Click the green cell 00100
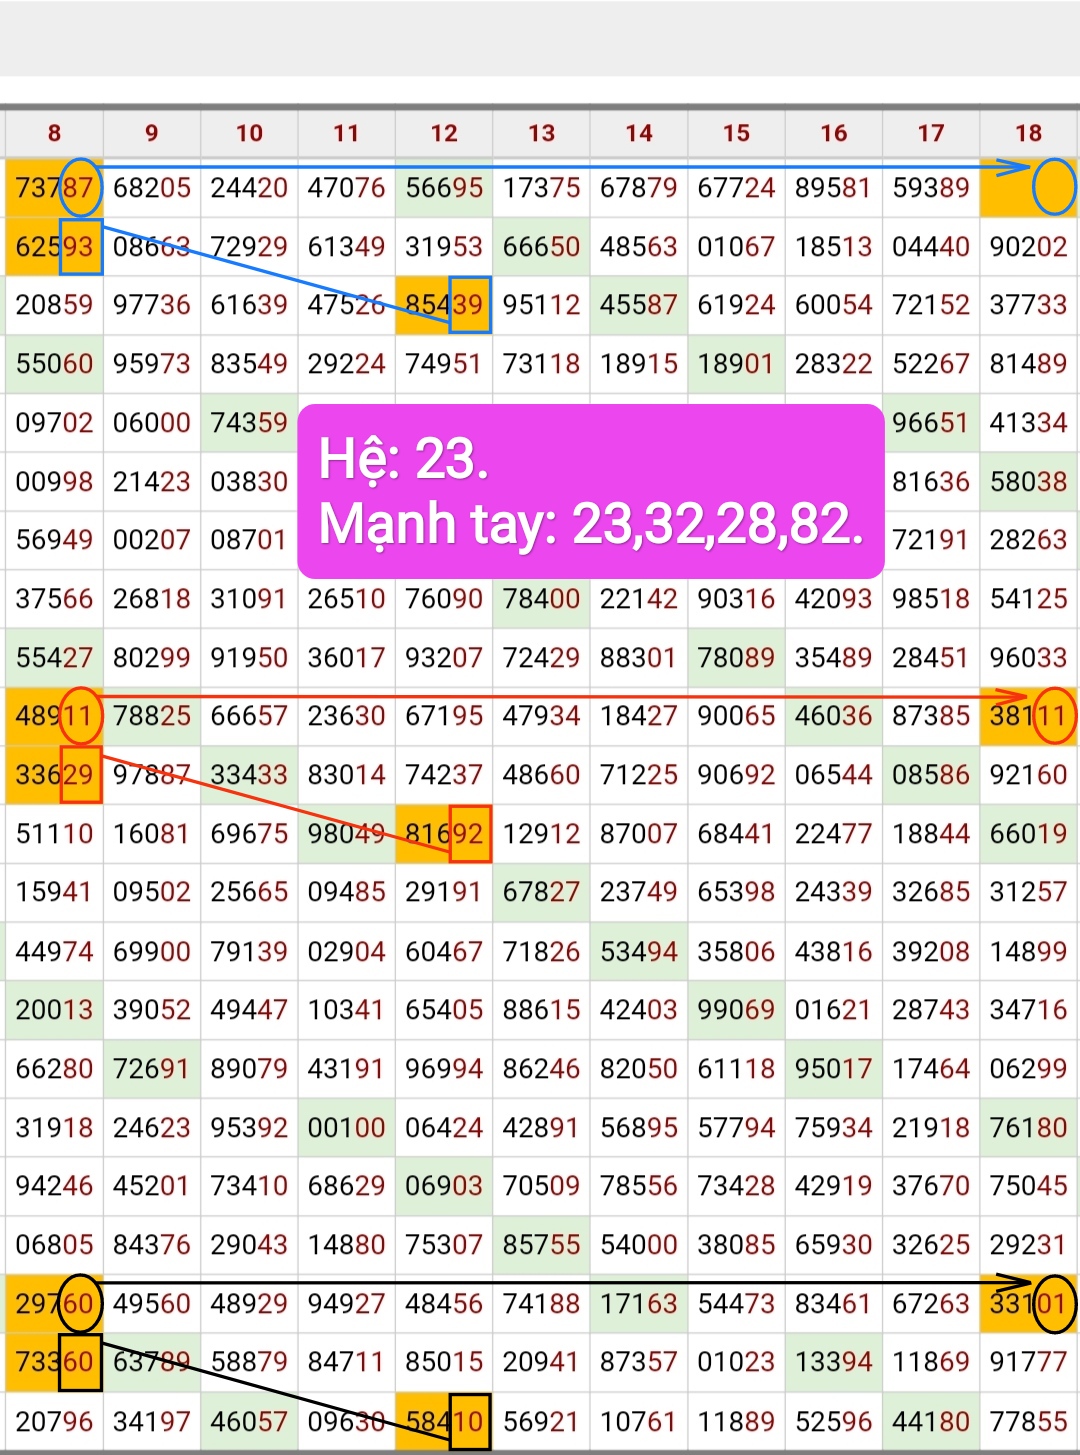 point(346,1128)
